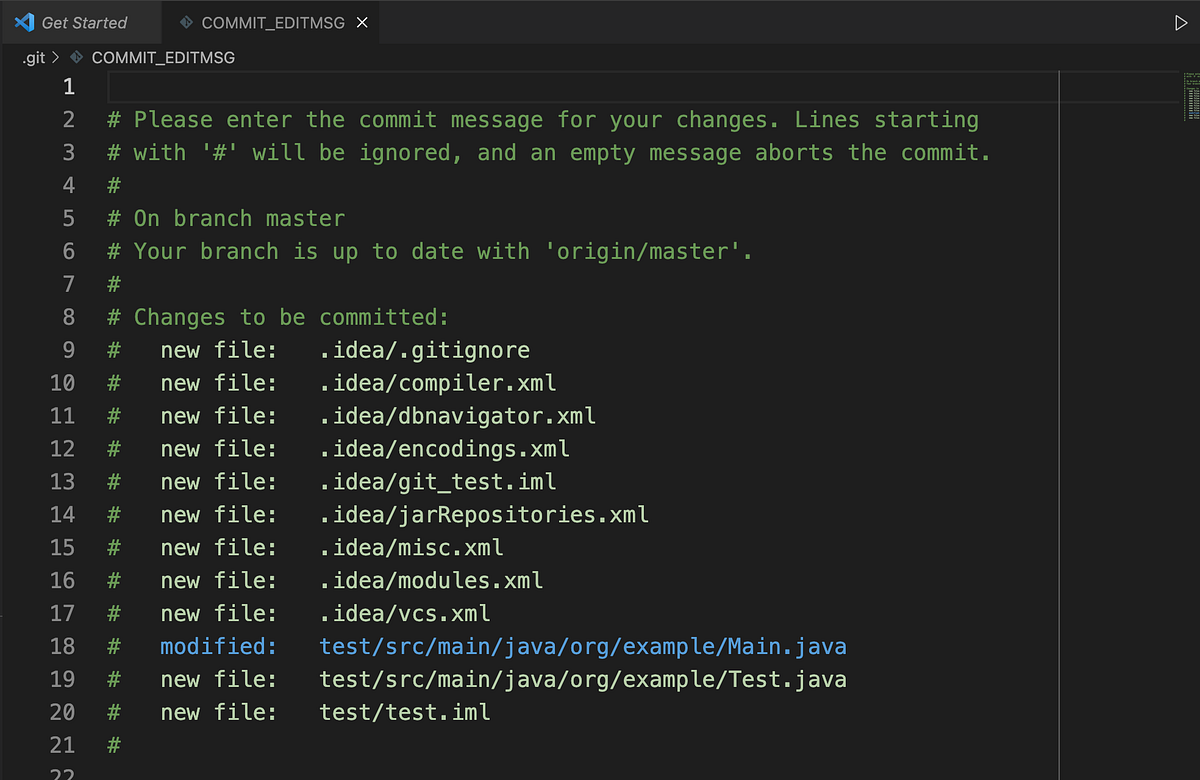1200x780 pixels.
Task: Click the blue modified Main.java file path
Action: [583, 646]
